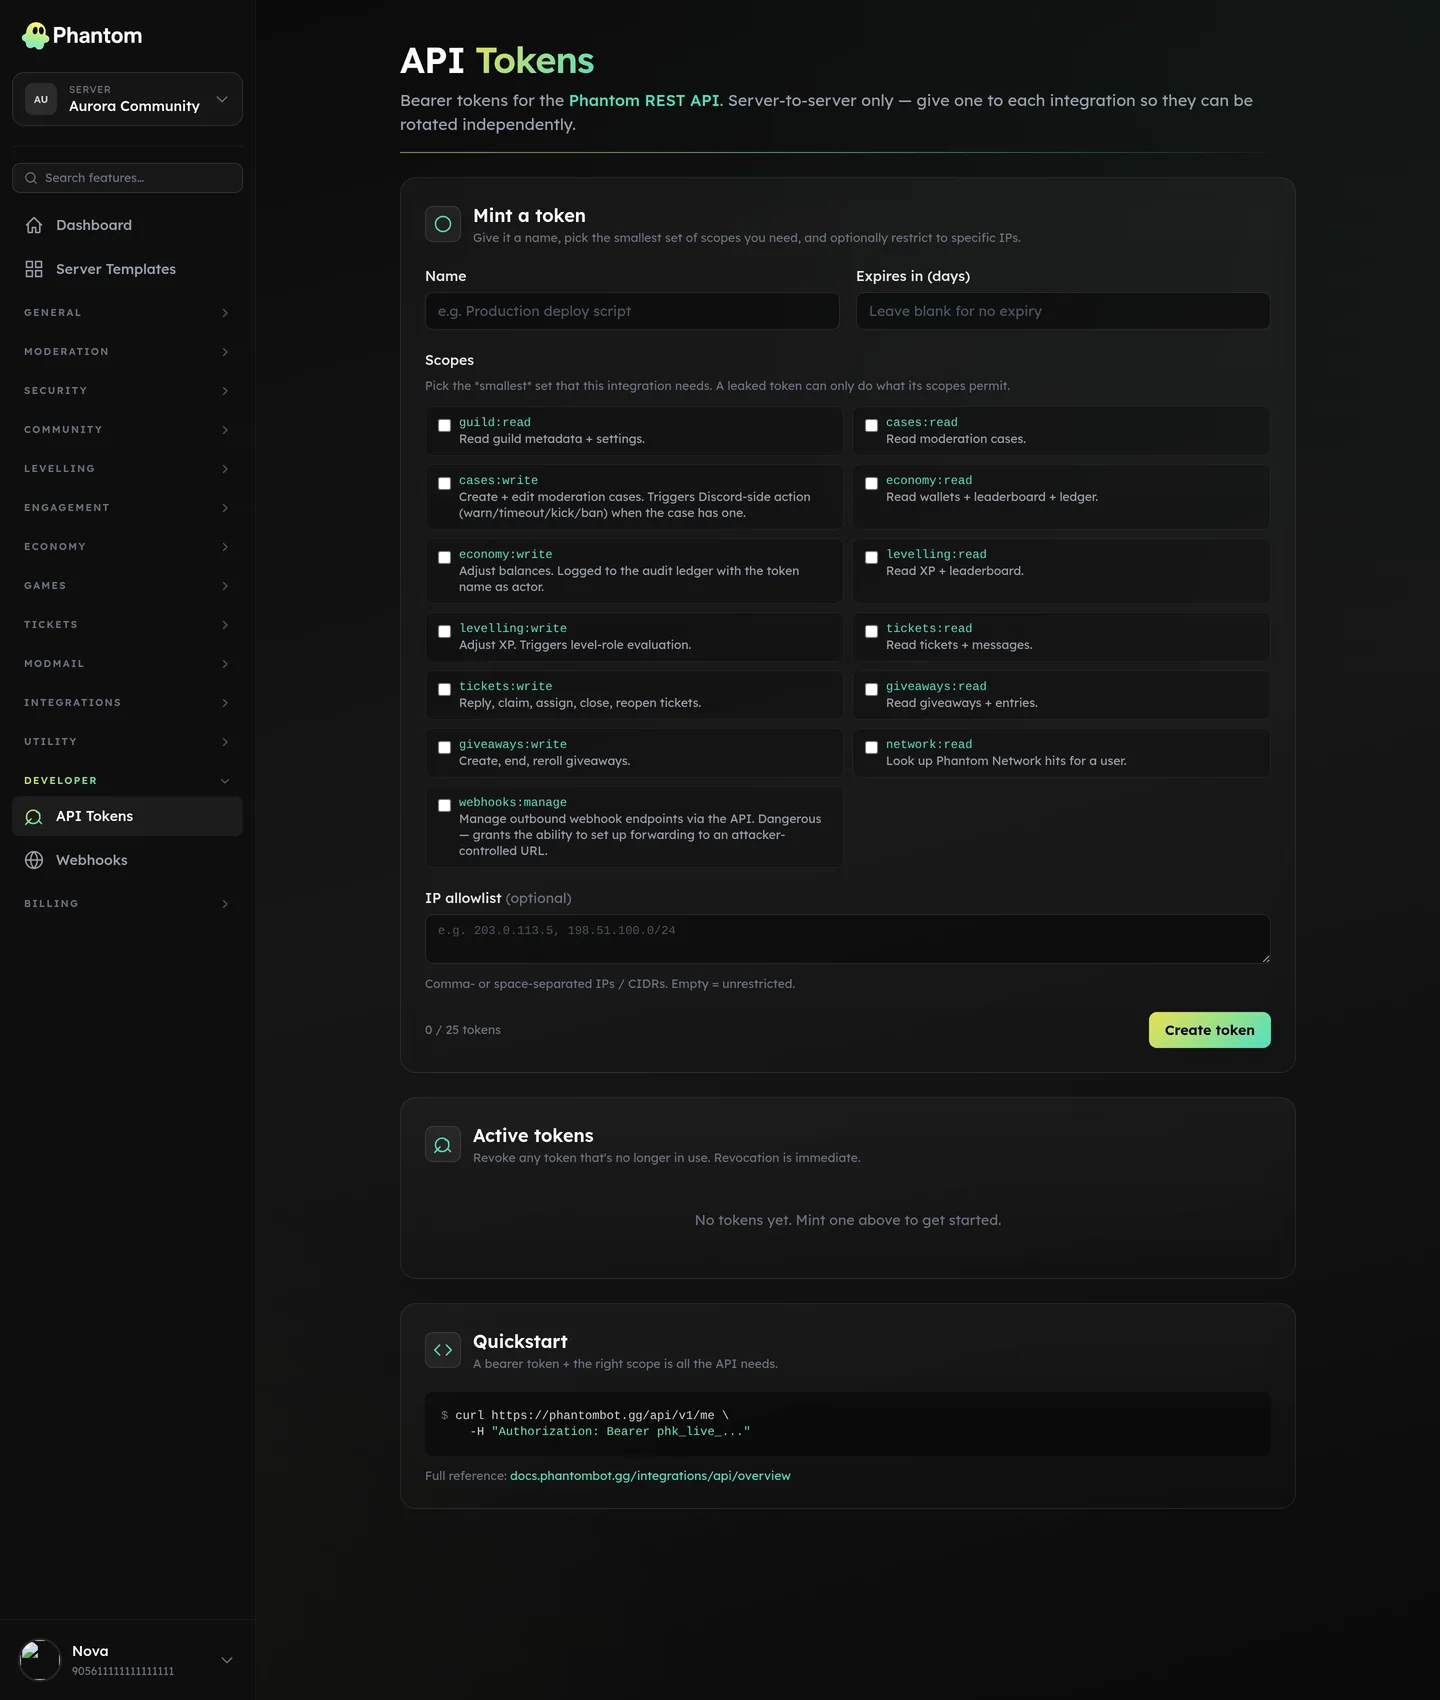Expand the General sidebar section

tap(127, 313)
